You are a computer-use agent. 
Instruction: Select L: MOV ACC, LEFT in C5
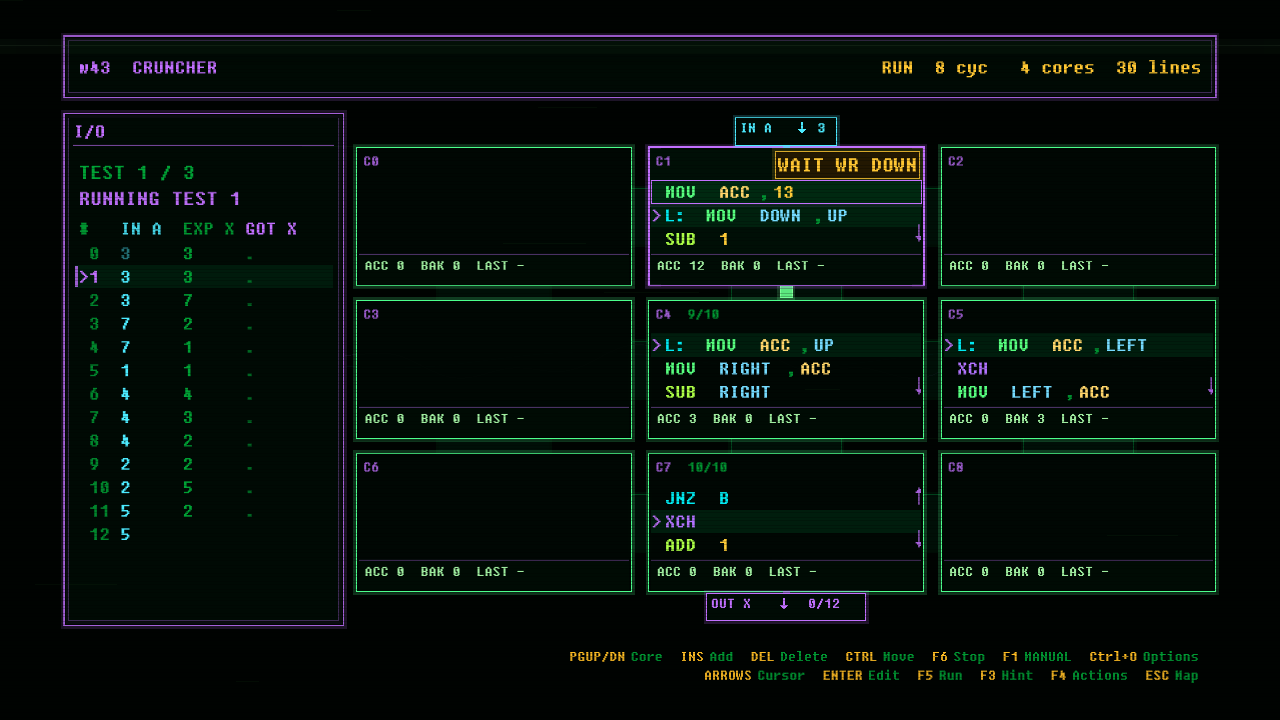coord(1078,345)
